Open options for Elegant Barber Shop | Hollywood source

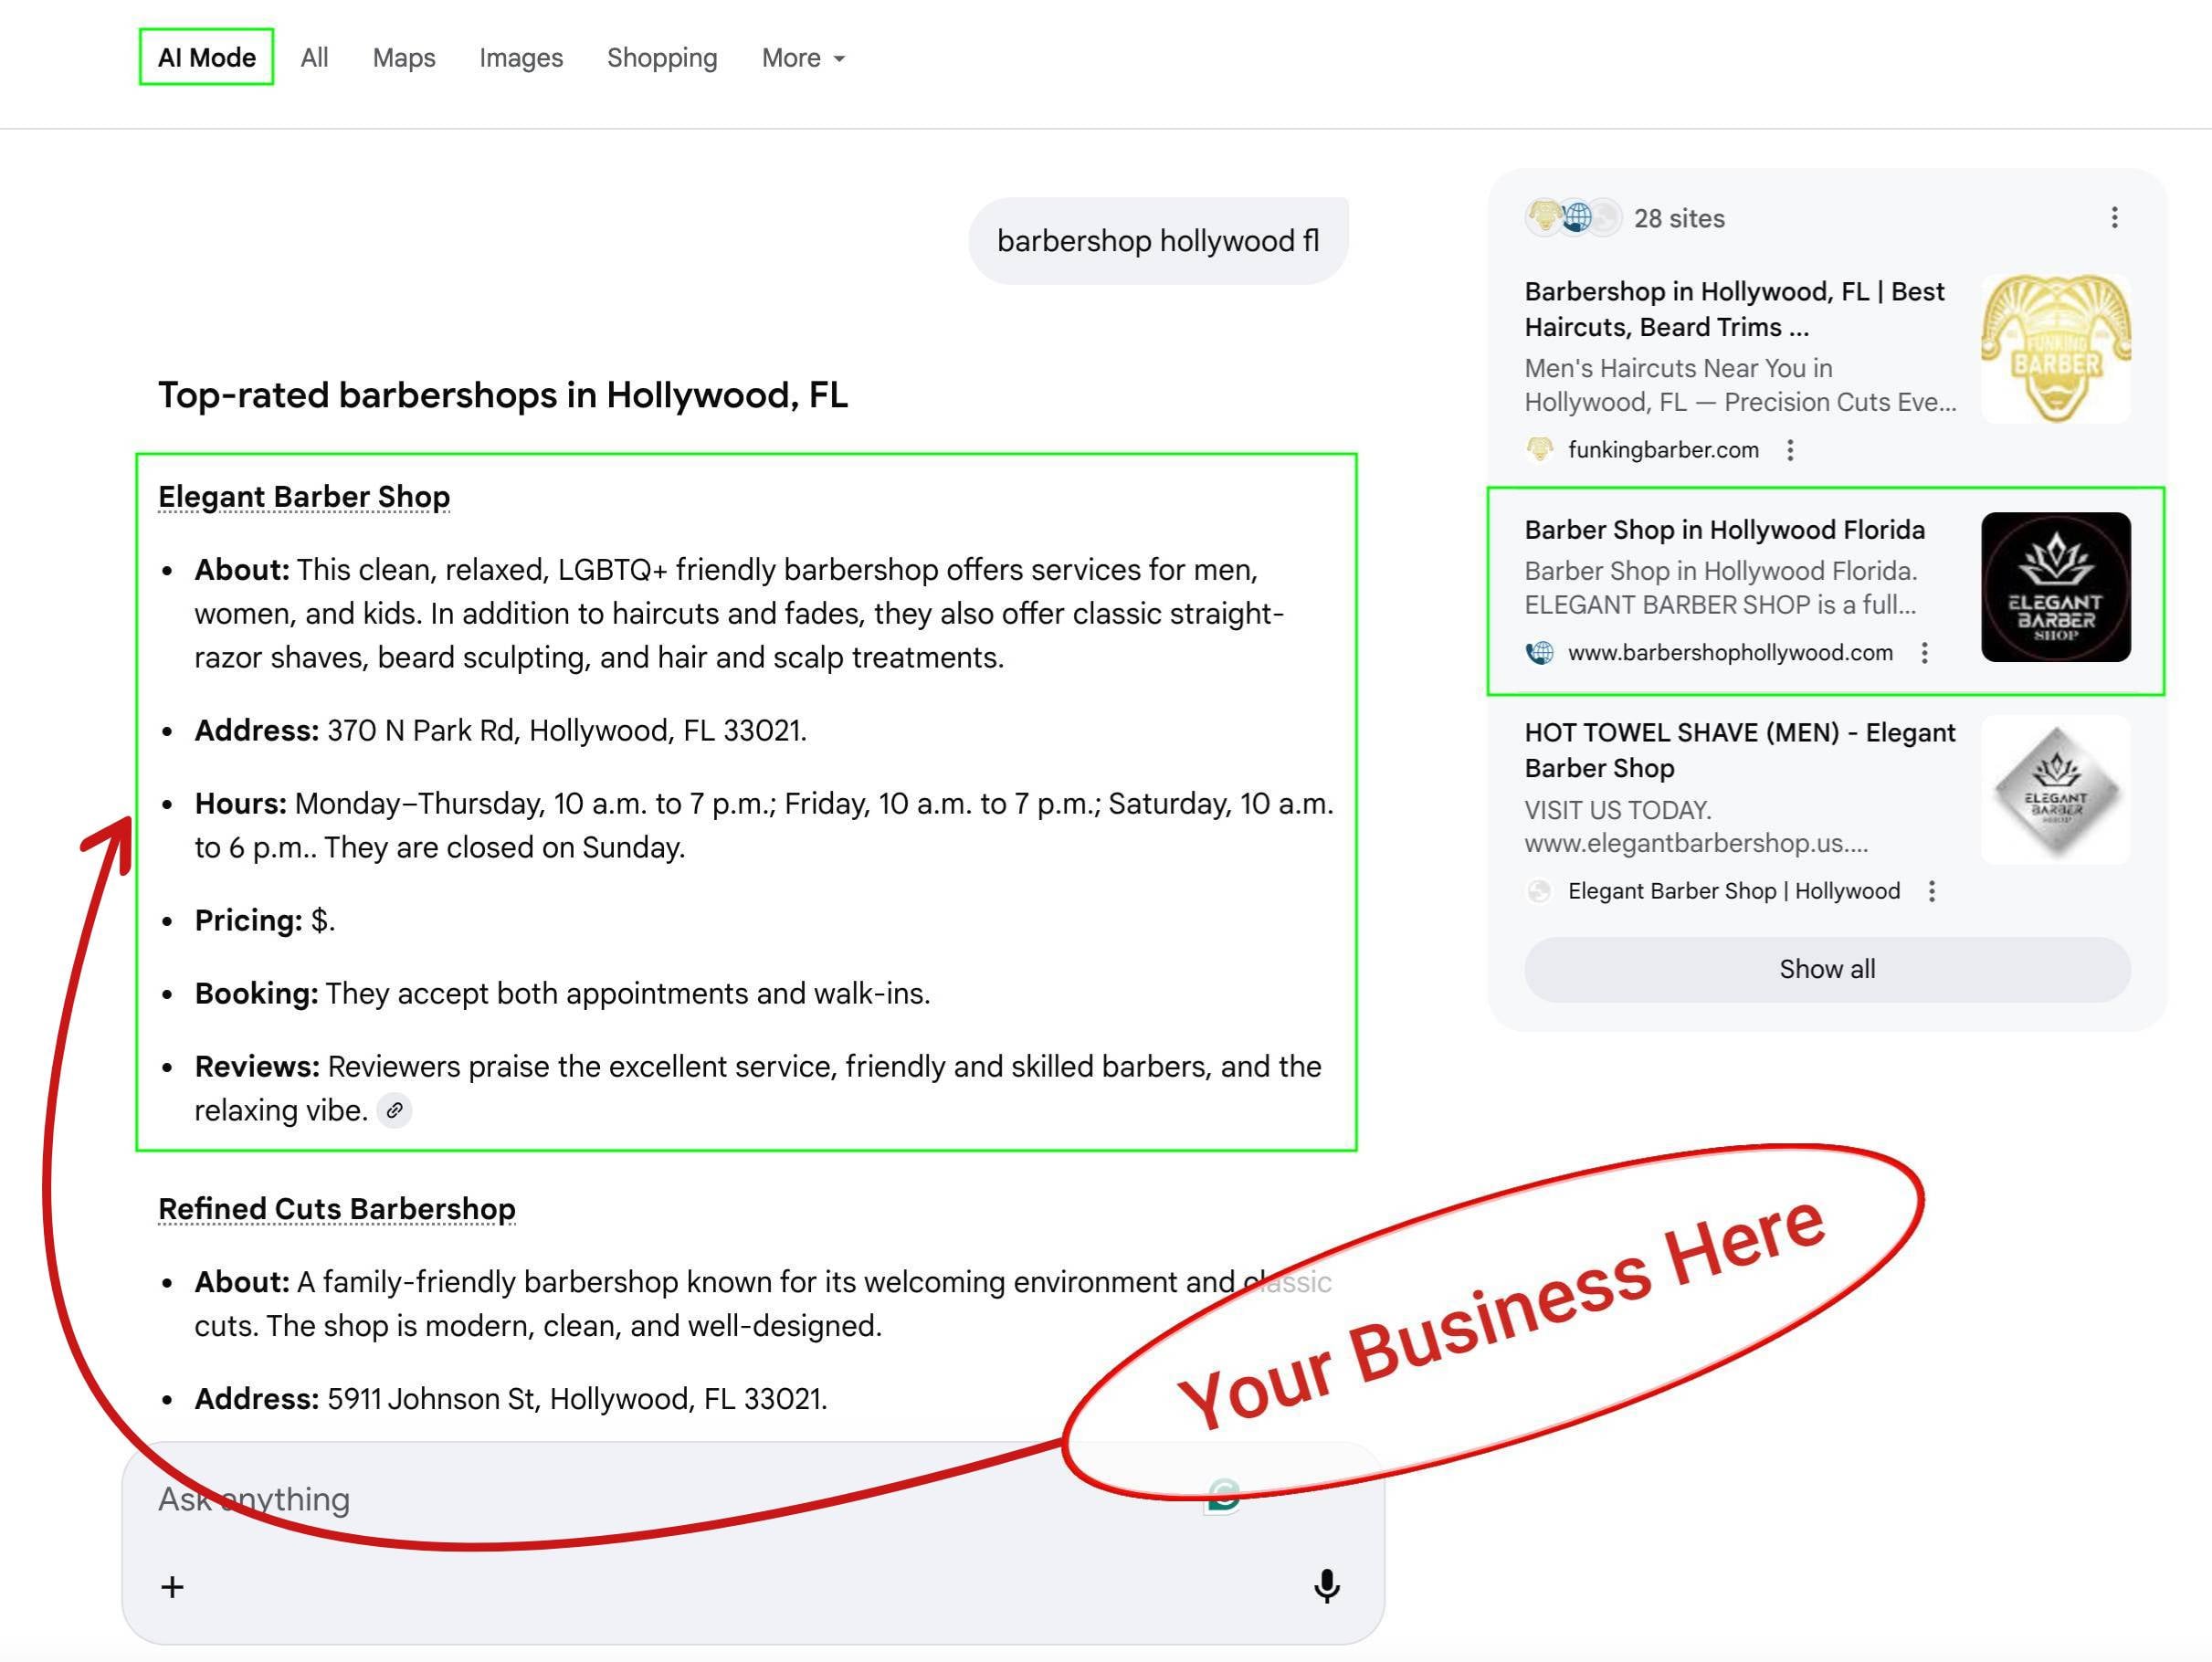[1932, 891]
